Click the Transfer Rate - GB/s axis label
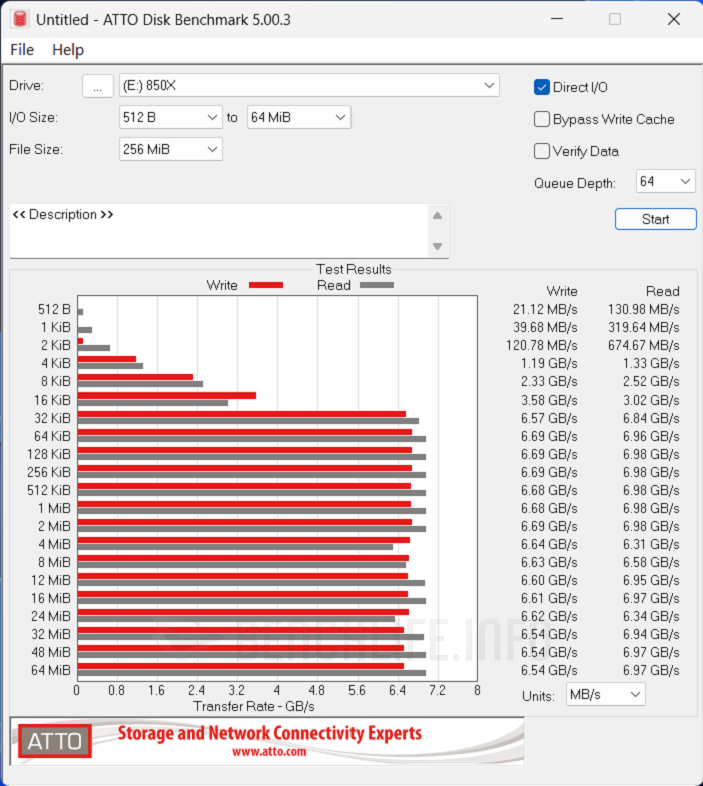The image size is (703, 786). click(254, 706)
